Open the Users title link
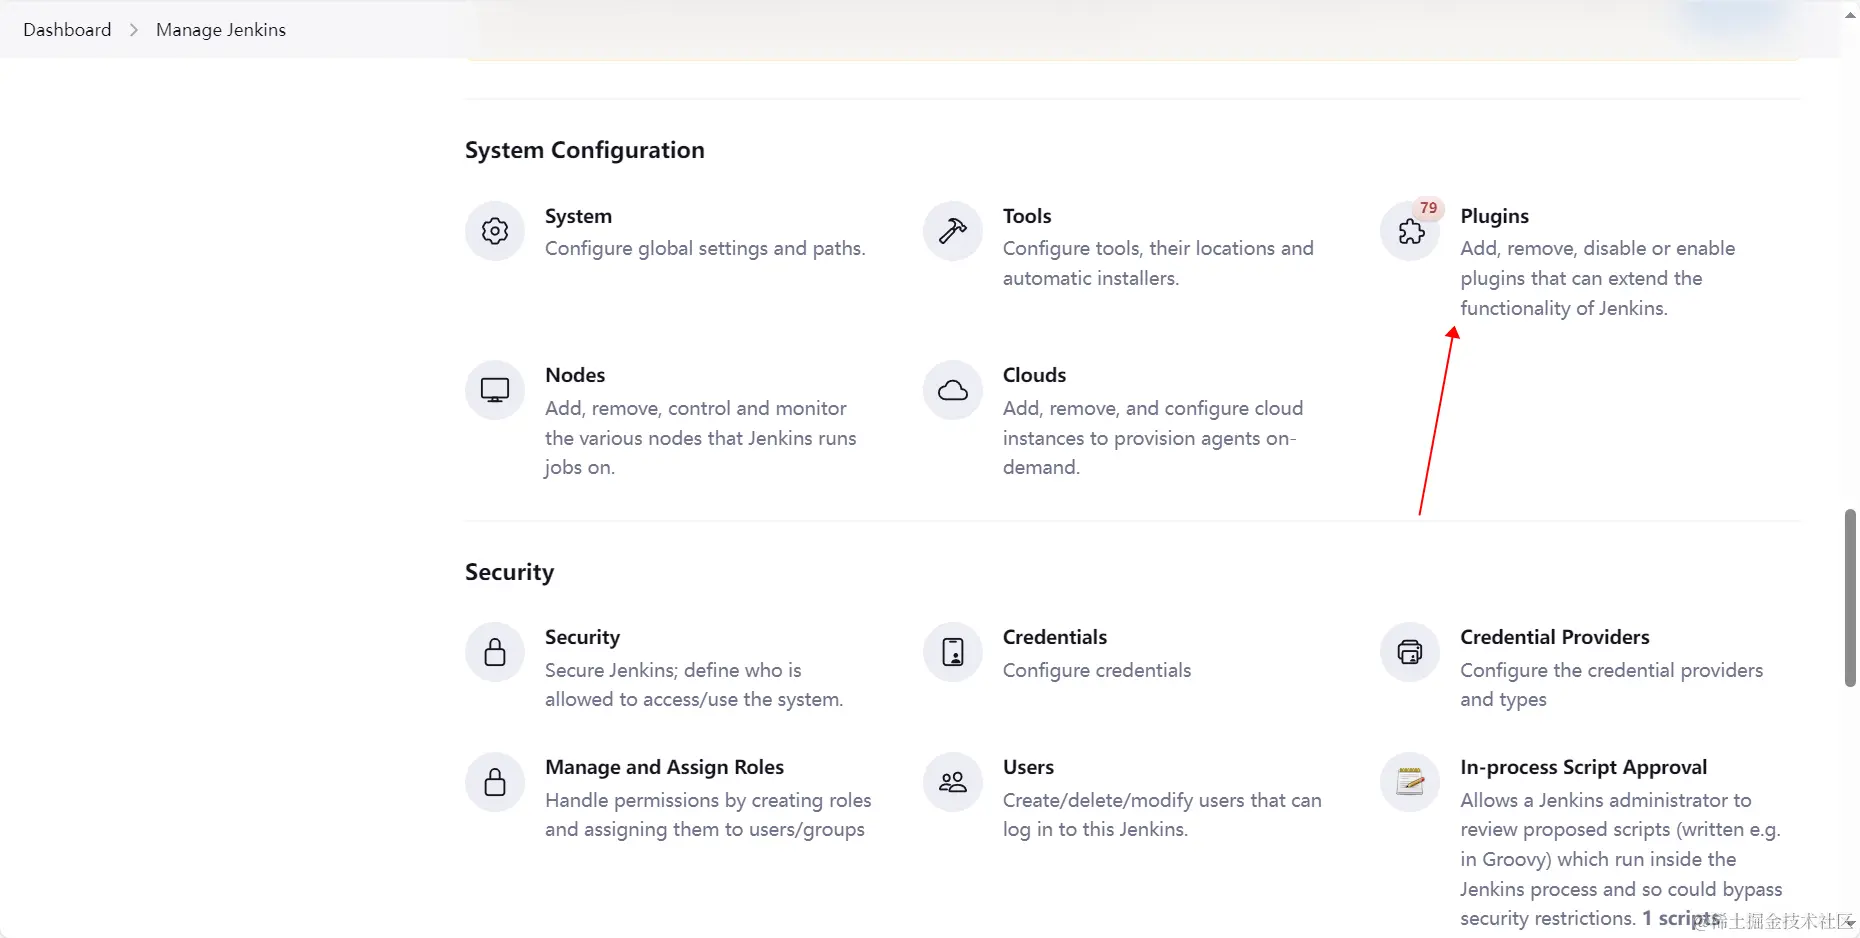This screenshot has width=1860, height=938. (1028, 767)
